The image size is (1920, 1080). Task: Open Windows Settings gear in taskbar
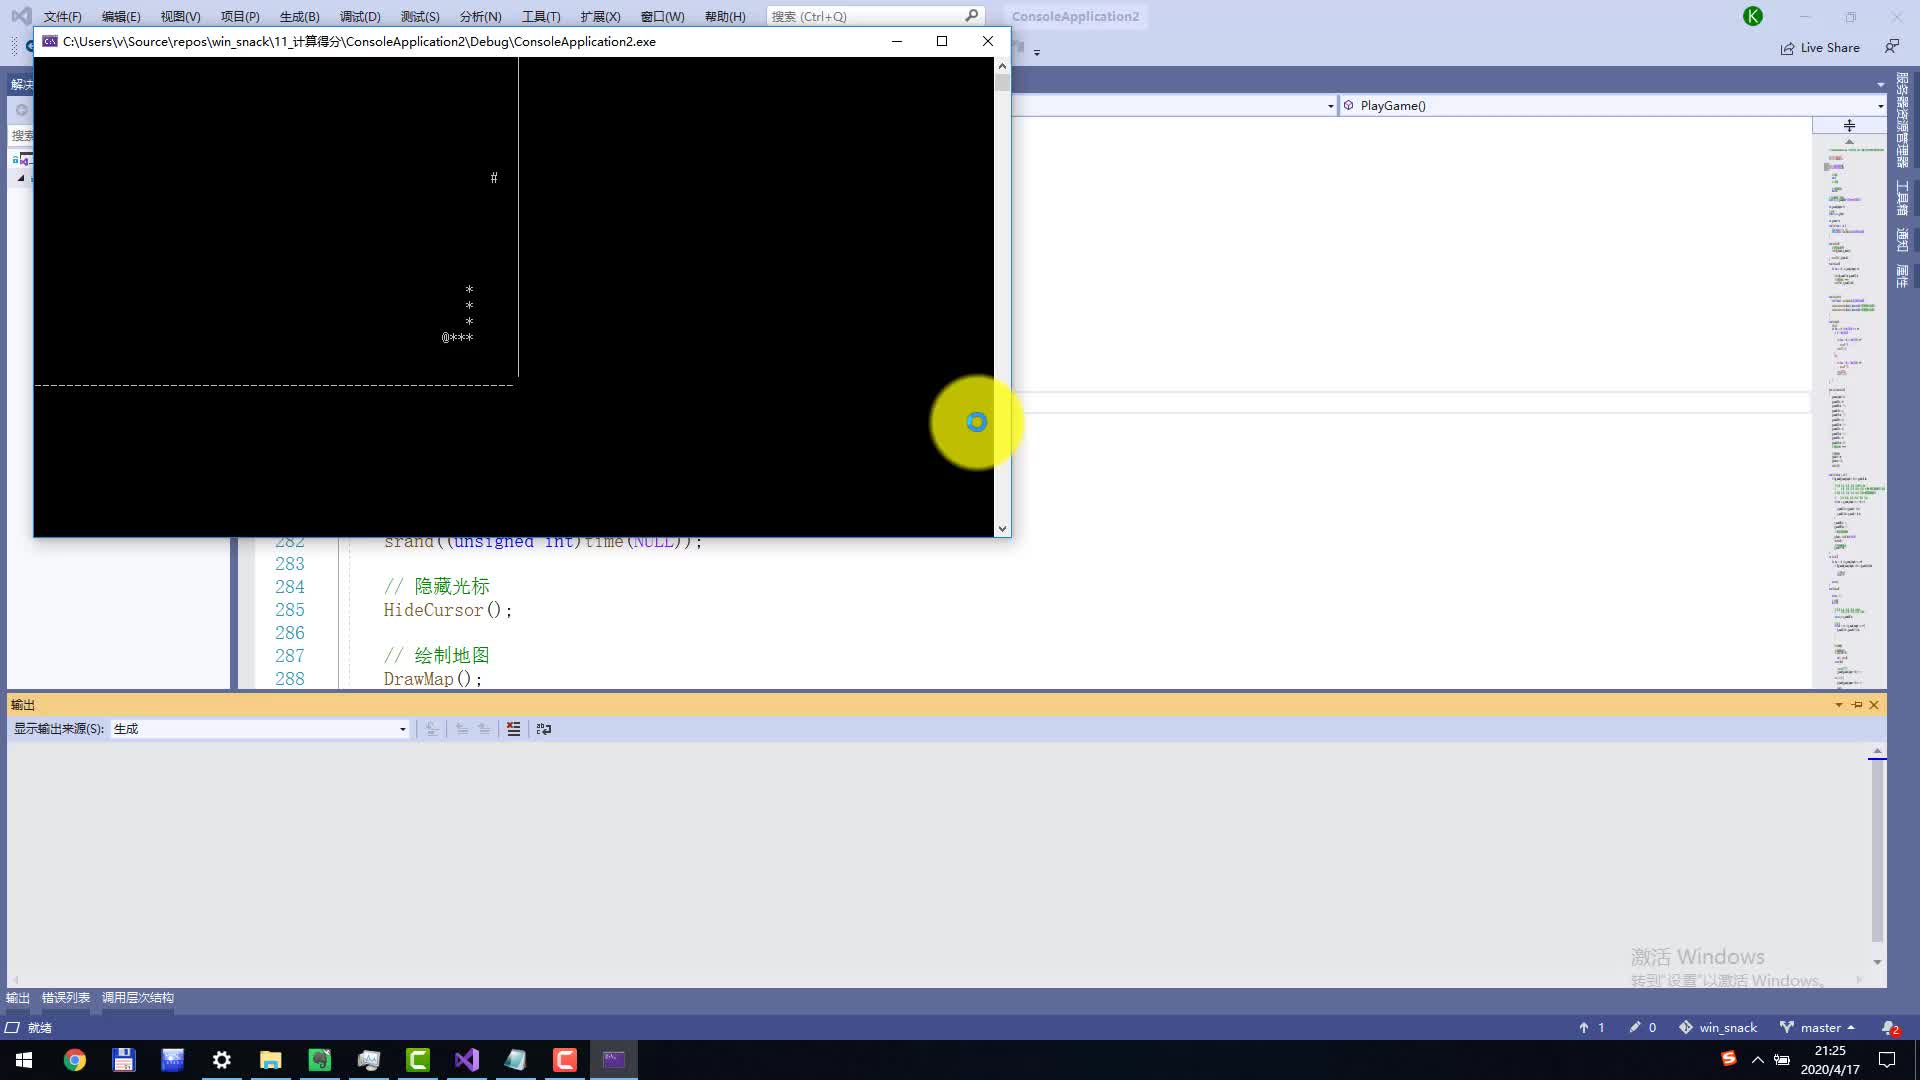[x=221, y=1060]
